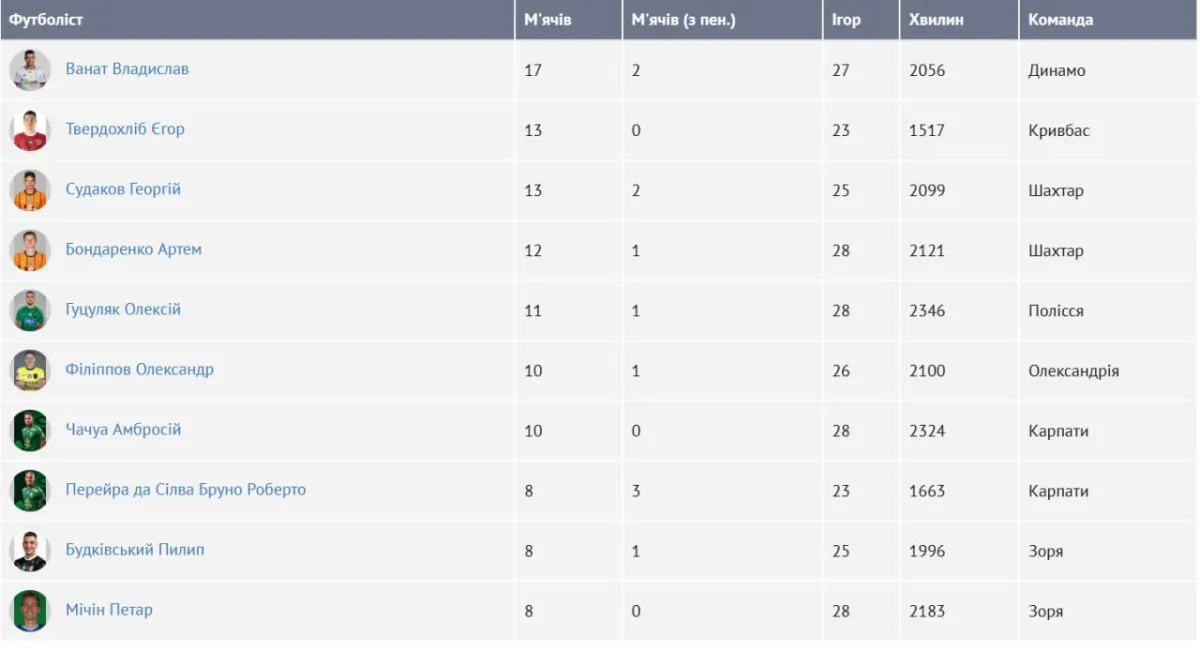Open Ванат Владислав player profile link
Screen dimensions: 1200x651
(x=127, y=69)
